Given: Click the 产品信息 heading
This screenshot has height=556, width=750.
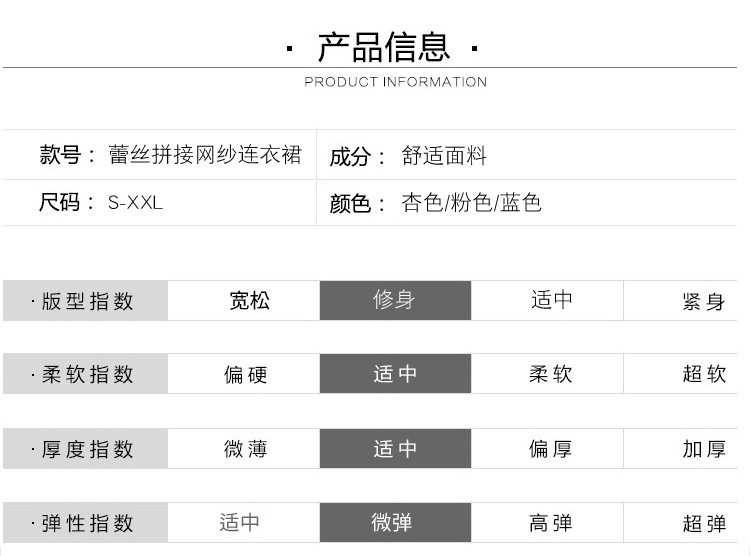Looking at the screenshot, I should [x=384, y=46].
